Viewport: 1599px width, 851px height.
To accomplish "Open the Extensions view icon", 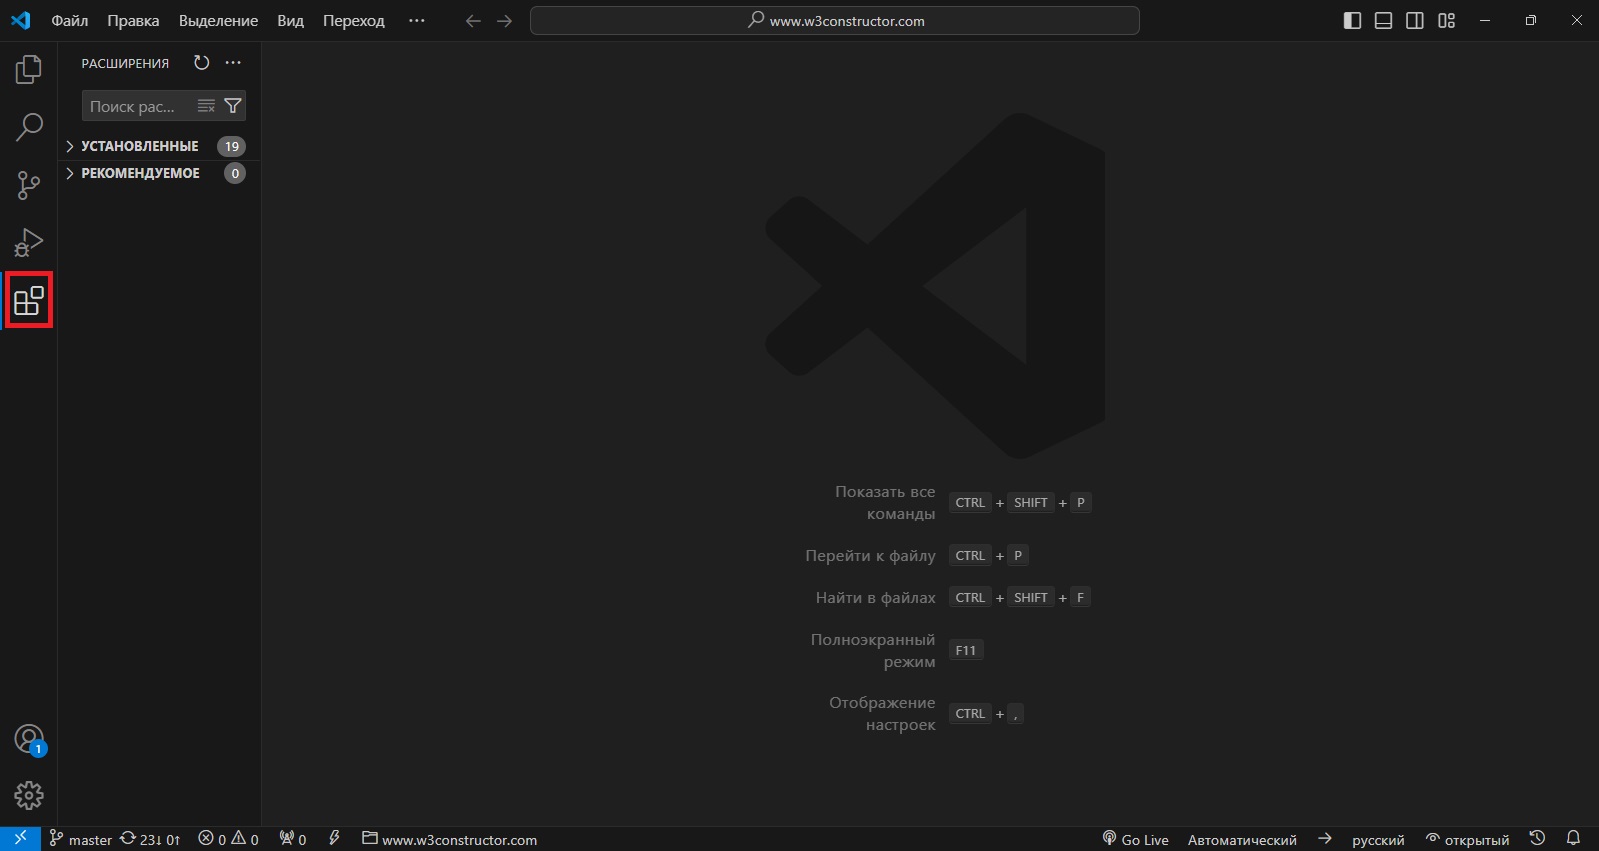I will tap(29, 300).
